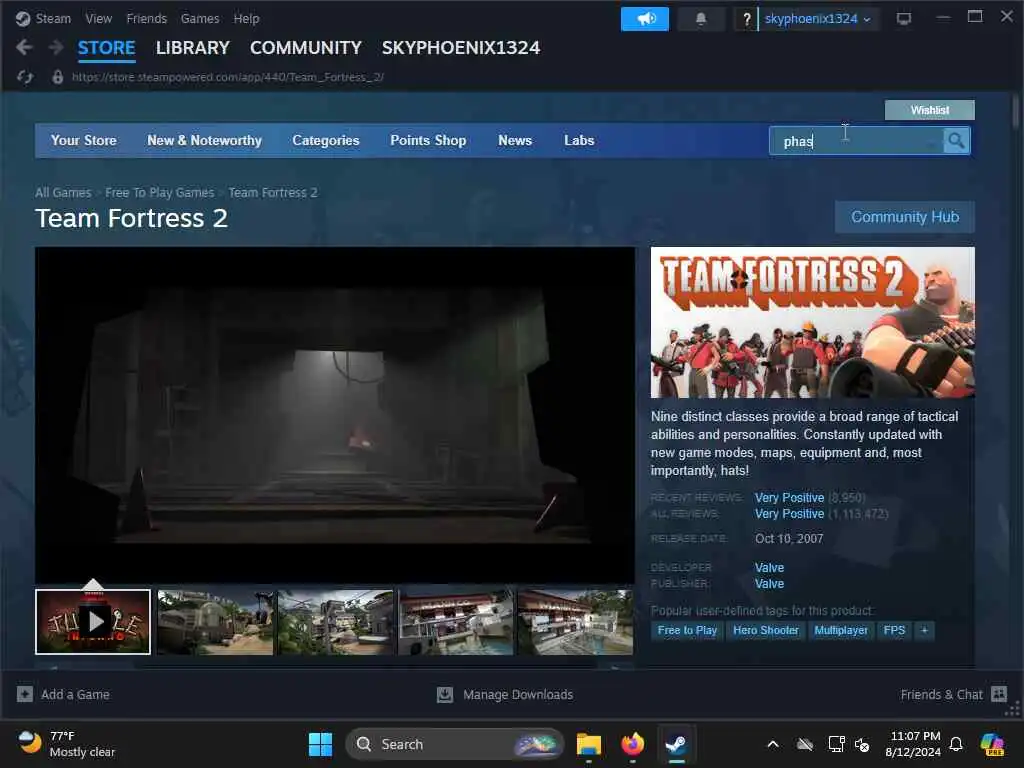Click the Team Fortress 2 header image
This screenshot has width=1024, height=768.
coord(812,322)
